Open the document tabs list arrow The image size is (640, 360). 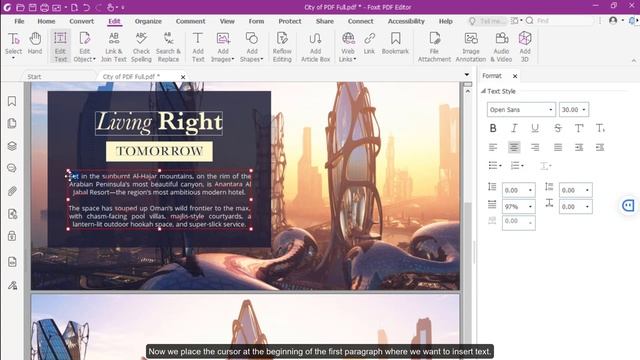467,75
